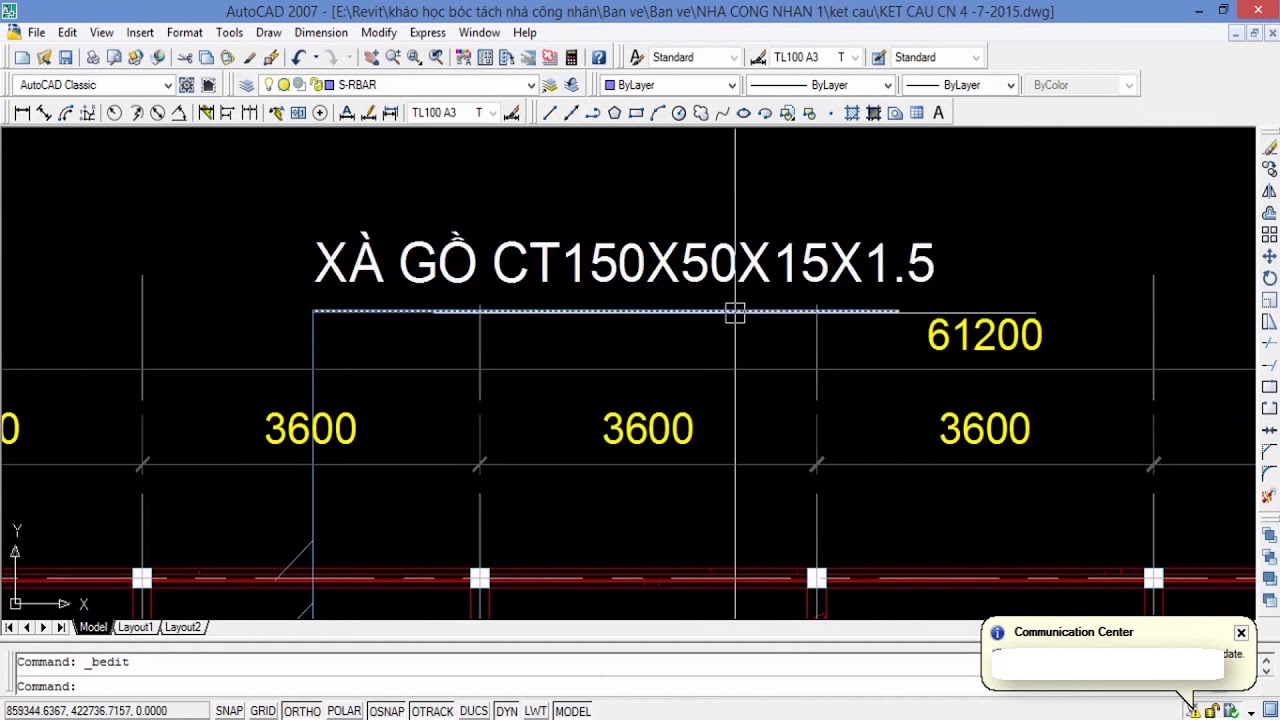Expand the AutoCAD Classic workspace dropdown
This screenshot has height=720, width=1280.
point(168,85)
